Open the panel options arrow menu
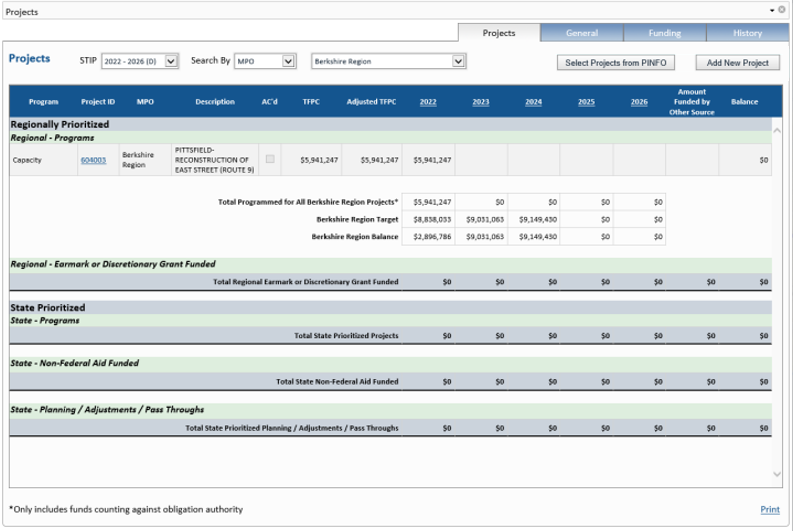This screenshot has height=531, width=793. (772, 9)
